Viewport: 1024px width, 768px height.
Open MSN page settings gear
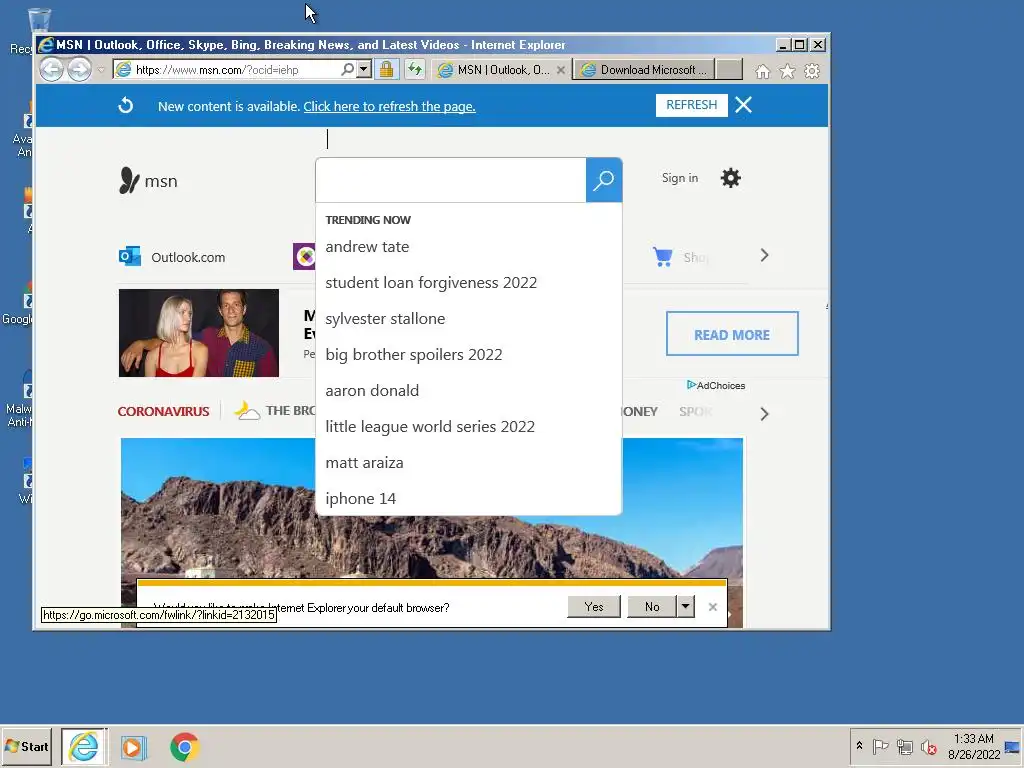730,178
